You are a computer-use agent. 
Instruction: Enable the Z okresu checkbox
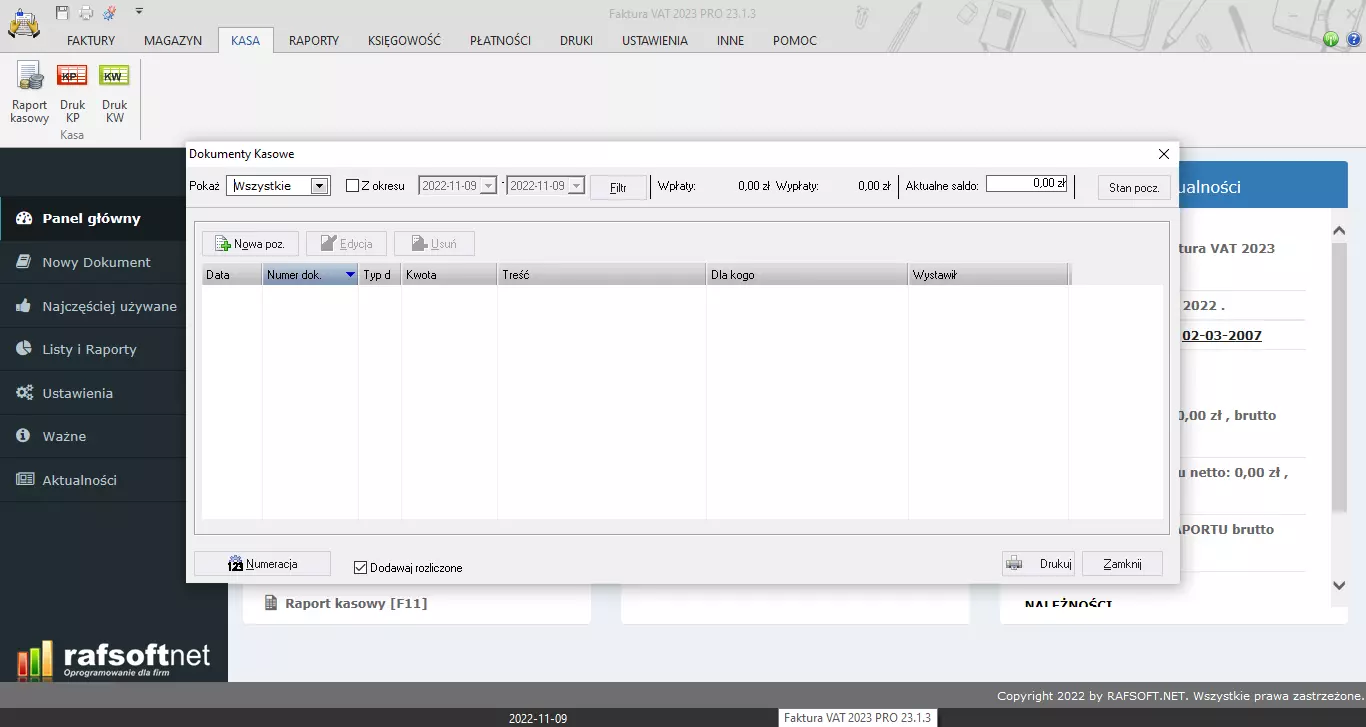pyautogui.click(x=352, y=186)
